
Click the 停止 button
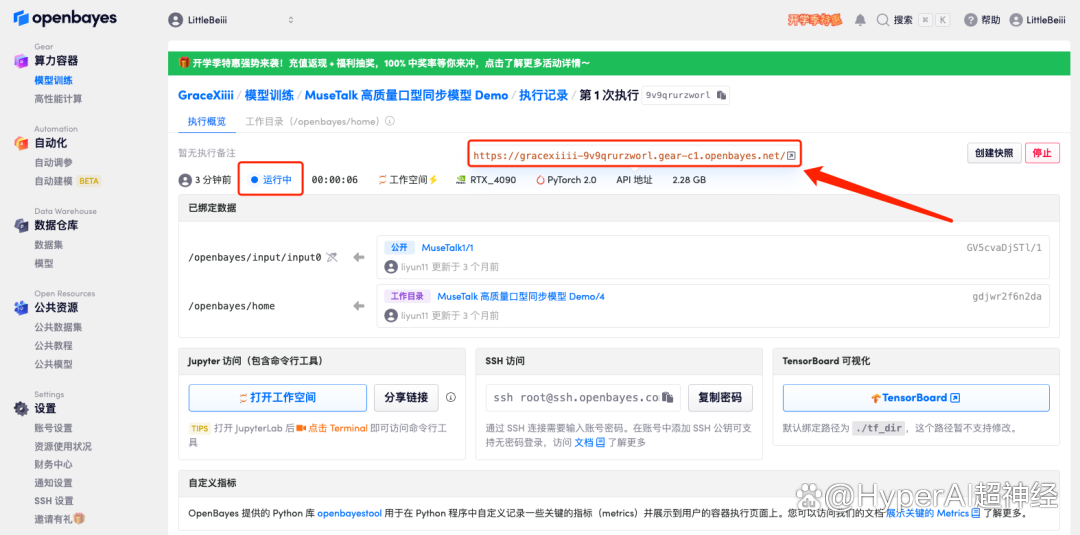[1042, 153]
